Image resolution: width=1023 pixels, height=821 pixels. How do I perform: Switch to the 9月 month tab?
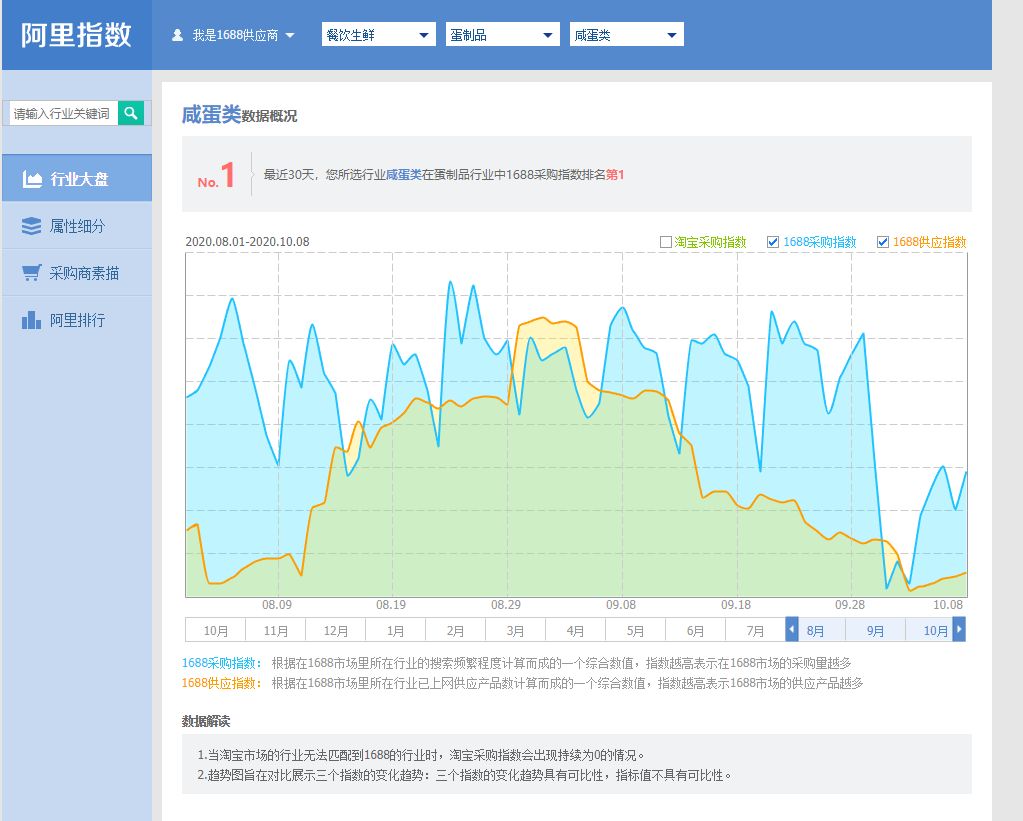874,630
